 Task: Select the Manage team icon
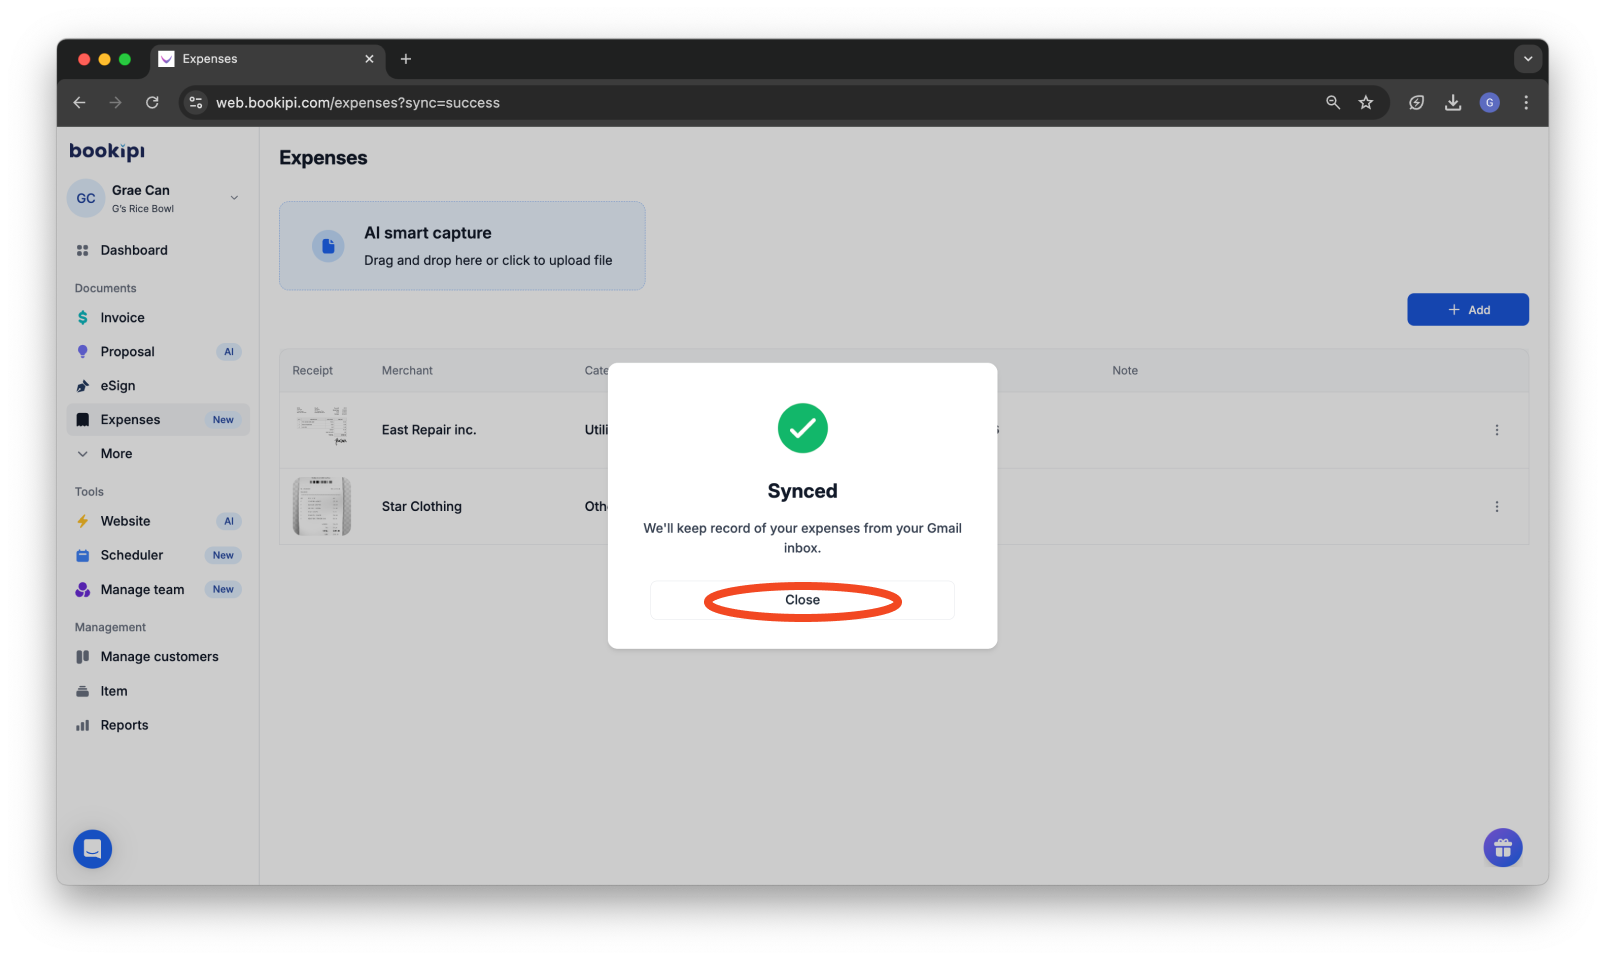click(82, 589)
